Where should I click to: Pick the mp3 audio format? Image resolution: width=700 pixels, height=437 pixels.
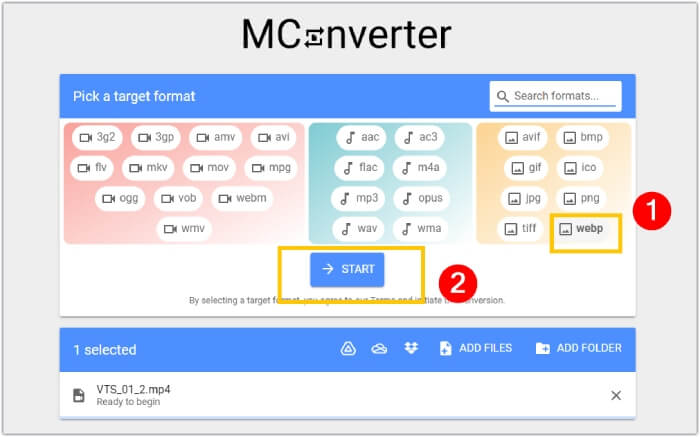358,198
